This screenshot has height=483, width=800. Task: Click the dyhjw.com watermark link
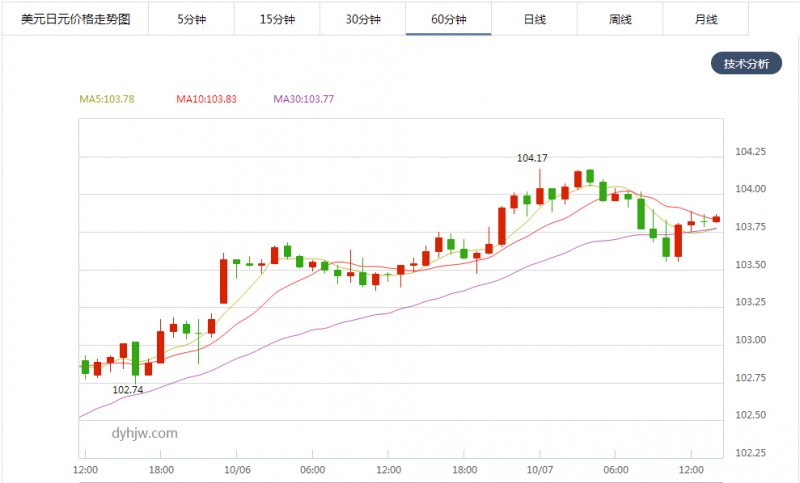click(144, 433)
